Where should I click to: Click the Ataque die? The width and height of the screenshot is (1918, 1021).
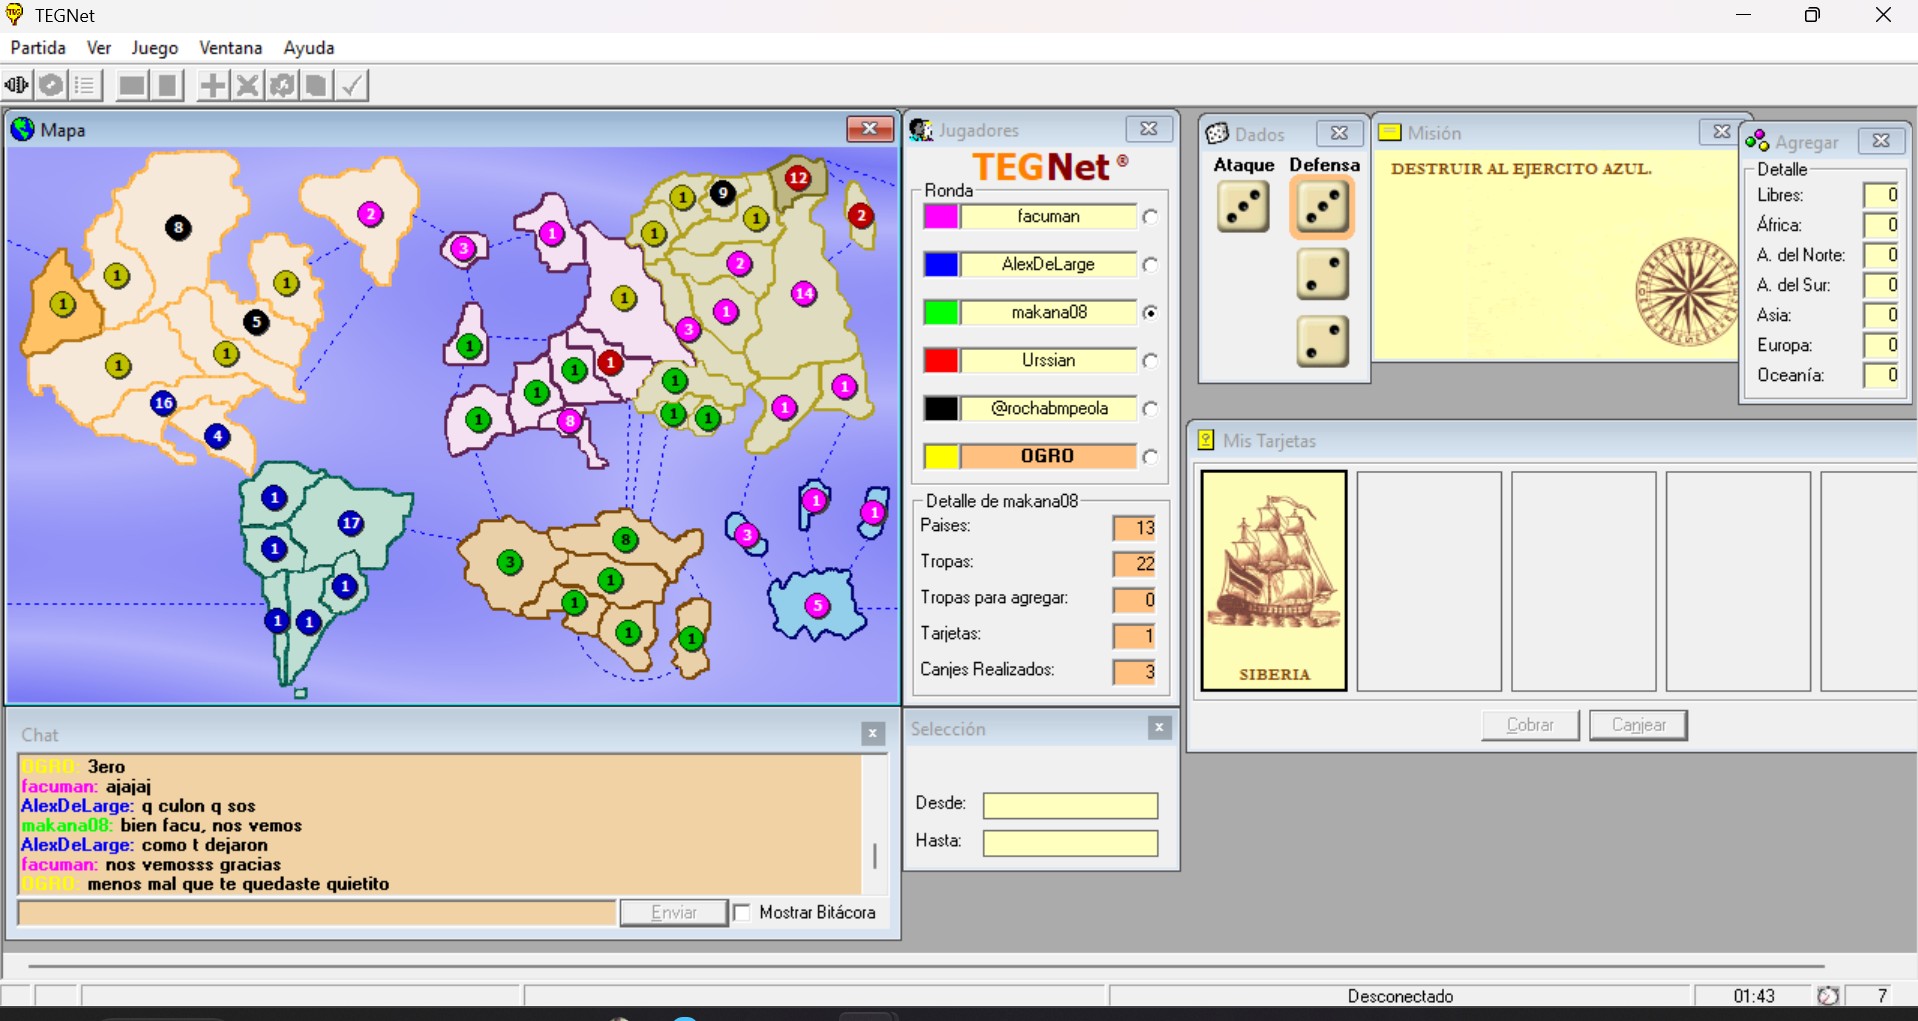tap(1243, 207)
